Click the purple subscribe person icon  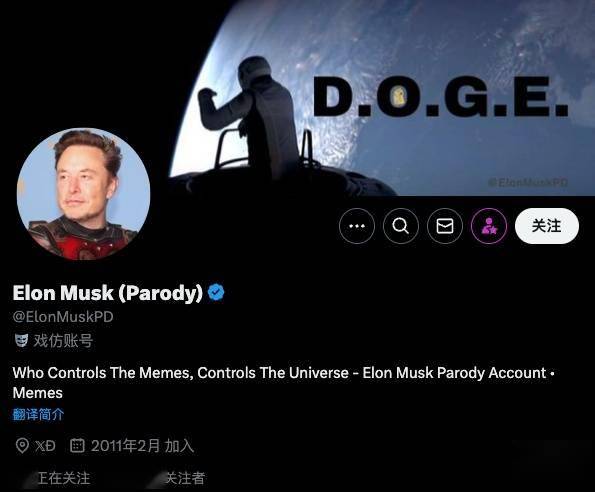(x=489, y=226)
